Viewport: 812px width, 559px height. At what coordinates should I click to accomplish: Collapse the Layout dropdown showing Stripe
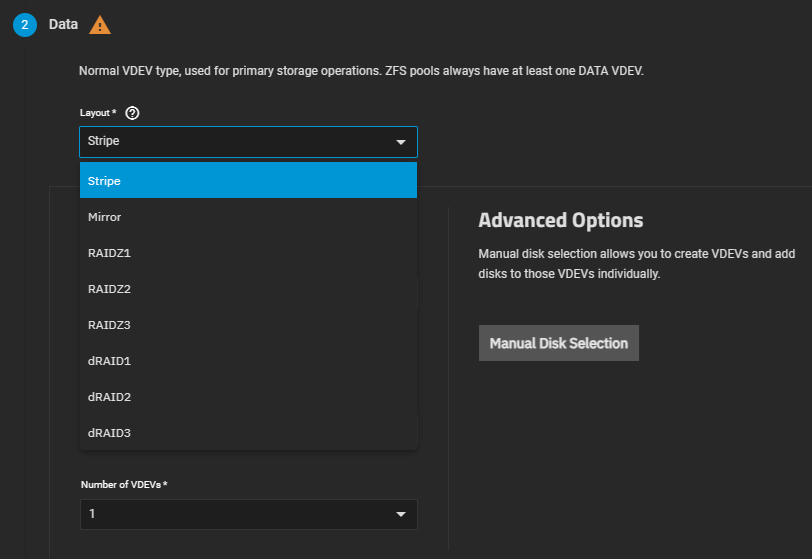248,141
